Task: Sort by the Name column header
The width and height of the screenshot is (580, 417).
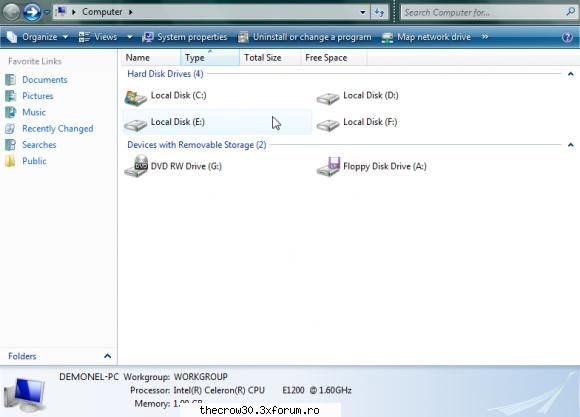Action: 151,58
